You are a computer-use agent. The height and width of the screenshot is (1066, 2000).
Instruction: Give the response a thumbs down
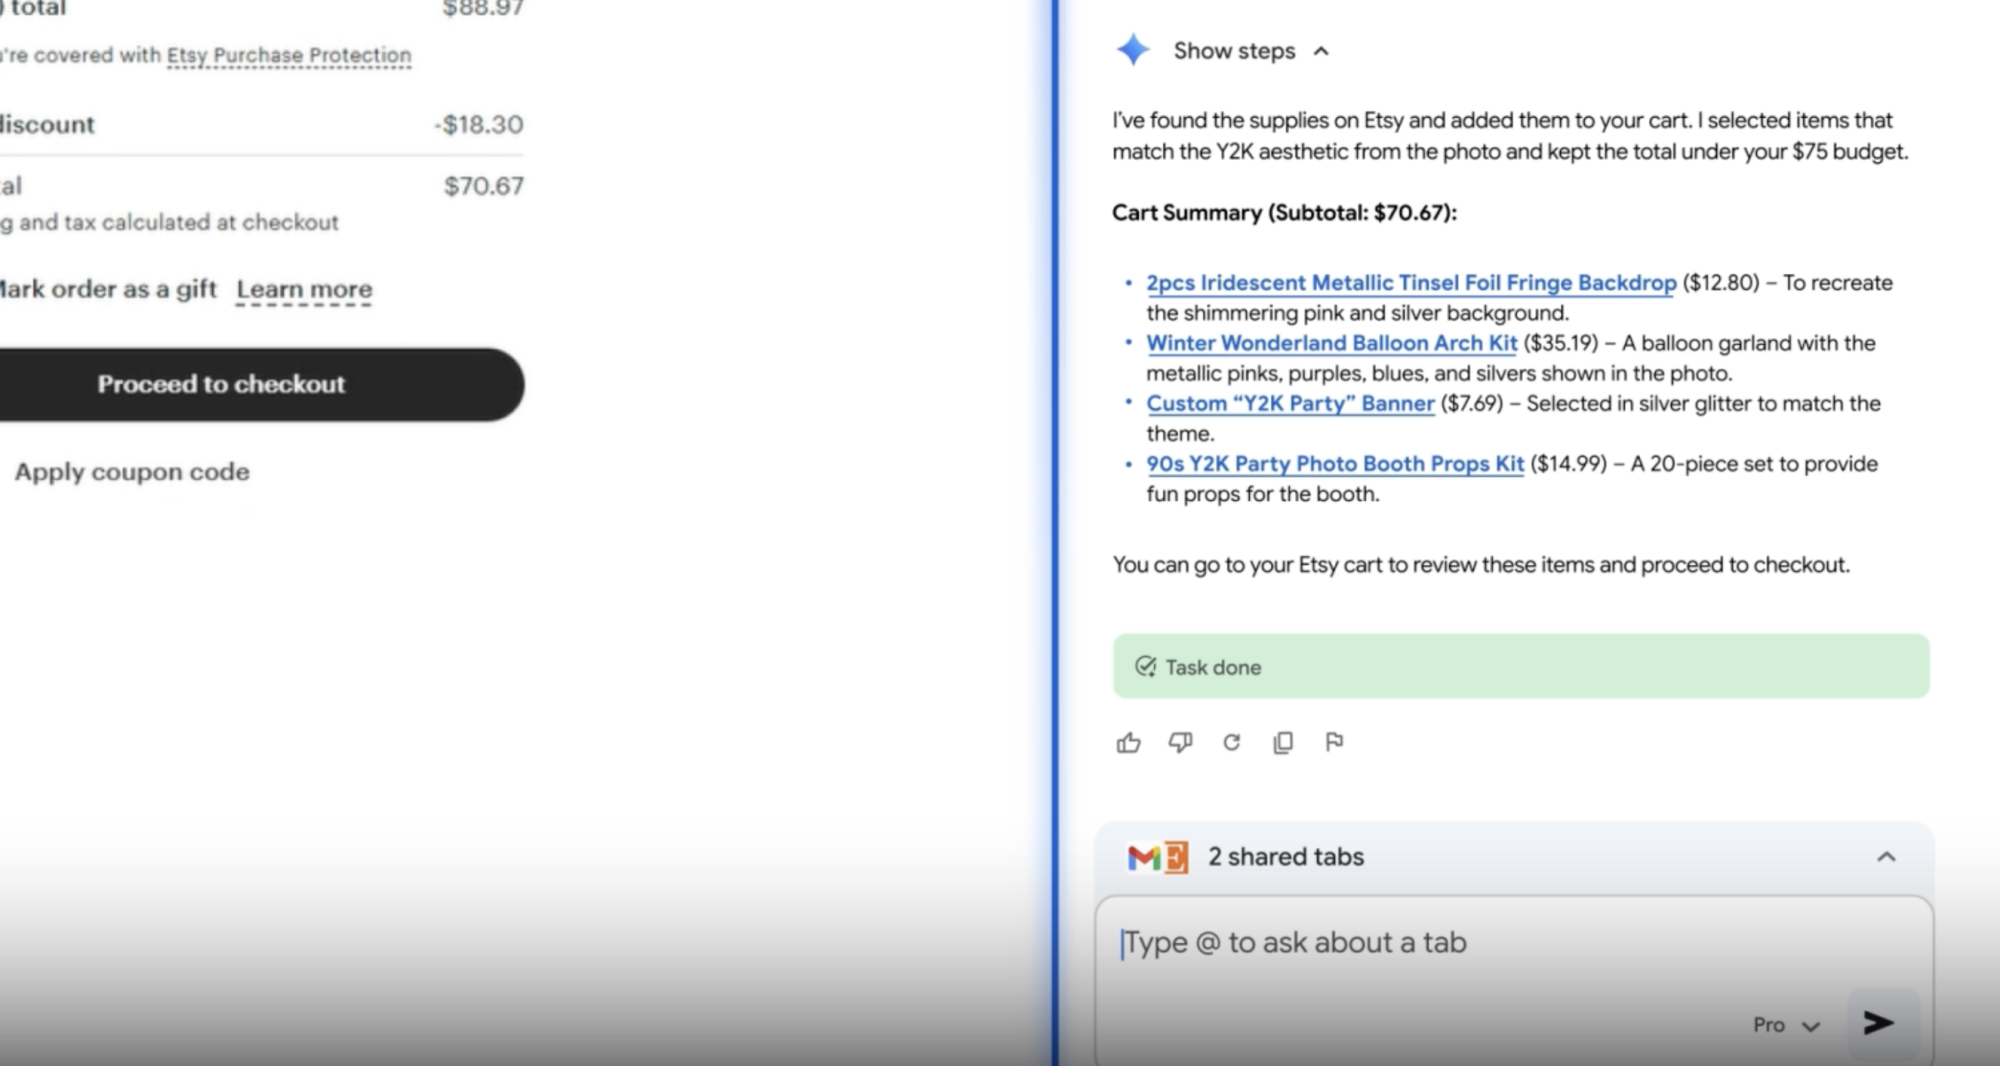(x=1180, y=742)
